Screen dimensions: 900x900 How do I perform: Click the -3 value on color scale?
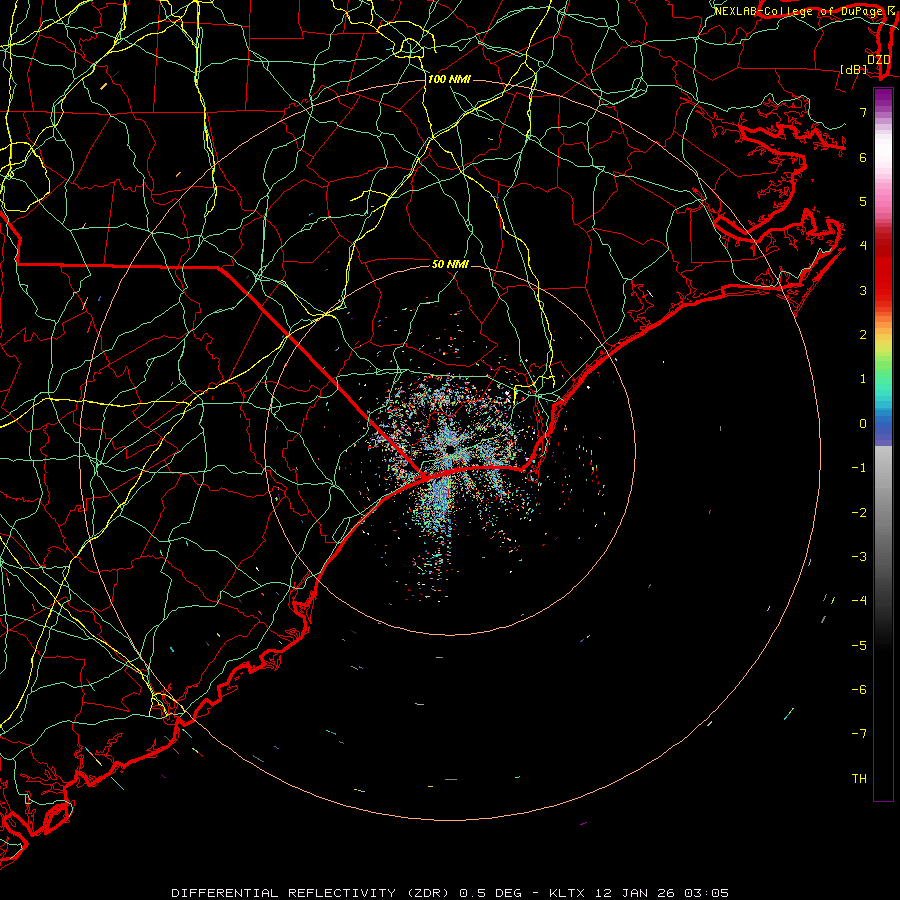tap(859, 557)
